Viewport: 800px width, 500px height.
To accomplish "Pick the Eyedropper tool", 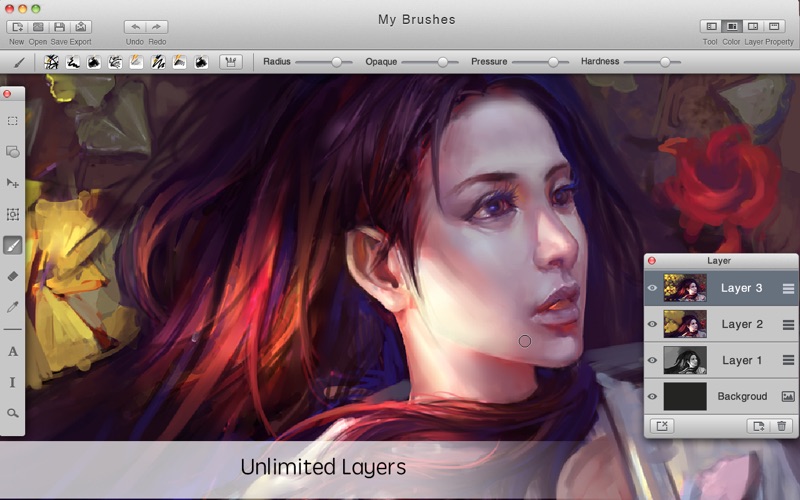I will [x=13, y=307].
